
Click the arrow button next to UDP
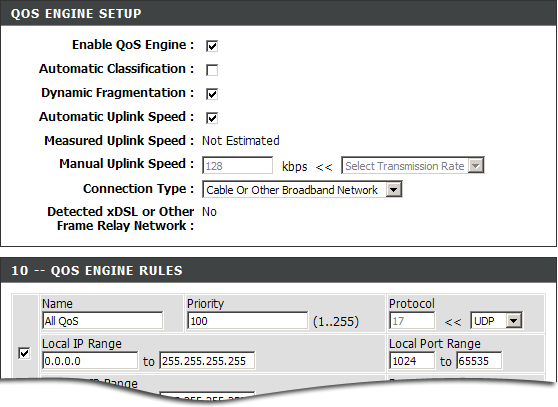pos(514,321)
